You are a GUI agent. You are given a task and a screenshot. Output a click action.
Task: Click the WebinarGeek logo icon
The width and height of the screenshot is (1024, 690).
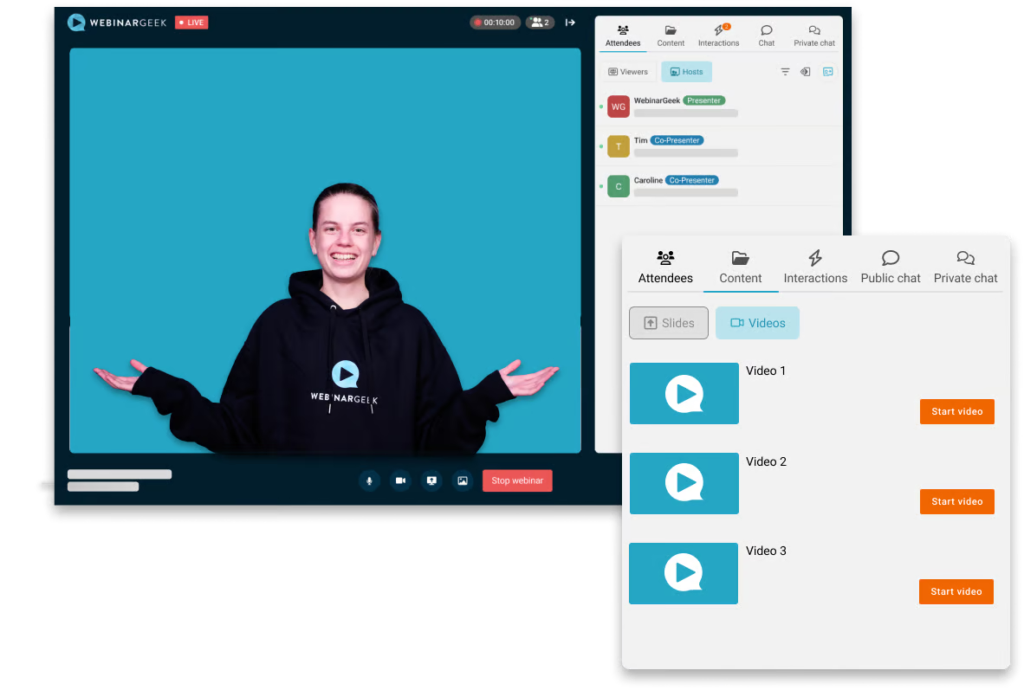(x=76, y=22)
